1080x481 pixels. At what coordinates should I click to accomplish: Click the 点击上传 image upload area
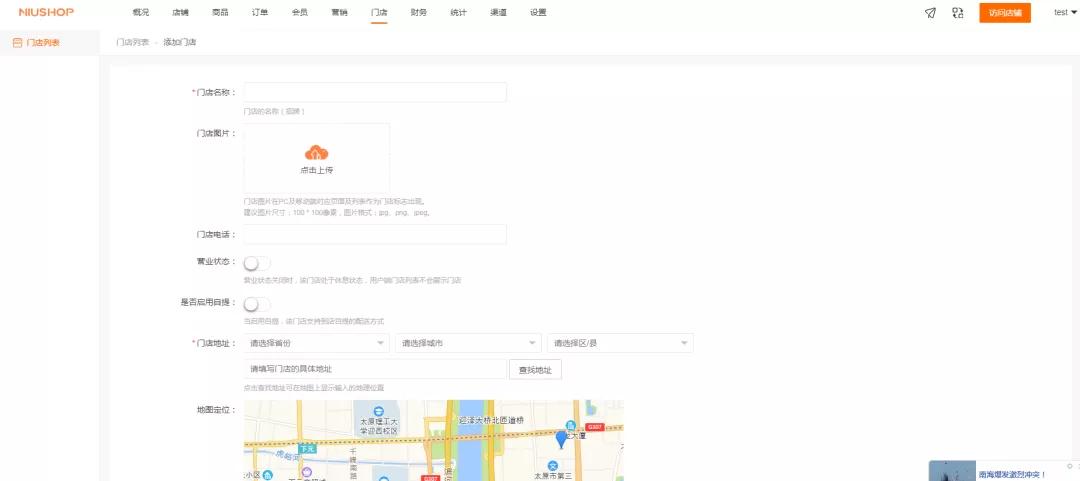pos(317,158)
